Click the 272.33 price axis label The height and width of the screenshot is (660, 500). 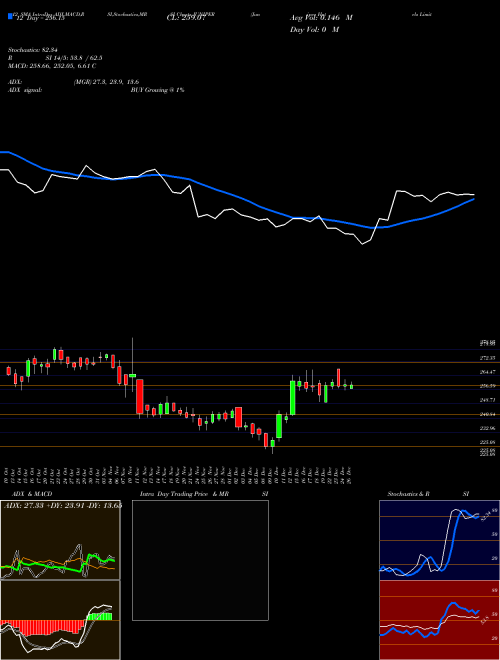[x=487, y=358]
